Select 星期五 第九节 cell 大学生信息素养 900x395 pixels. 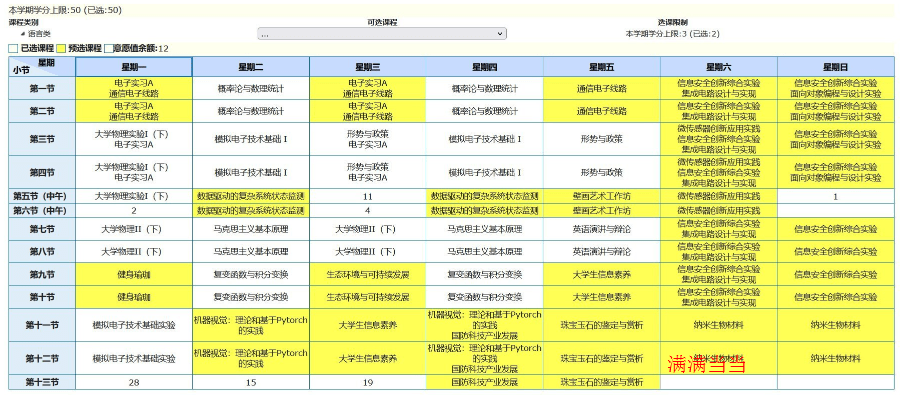(602, 274)
